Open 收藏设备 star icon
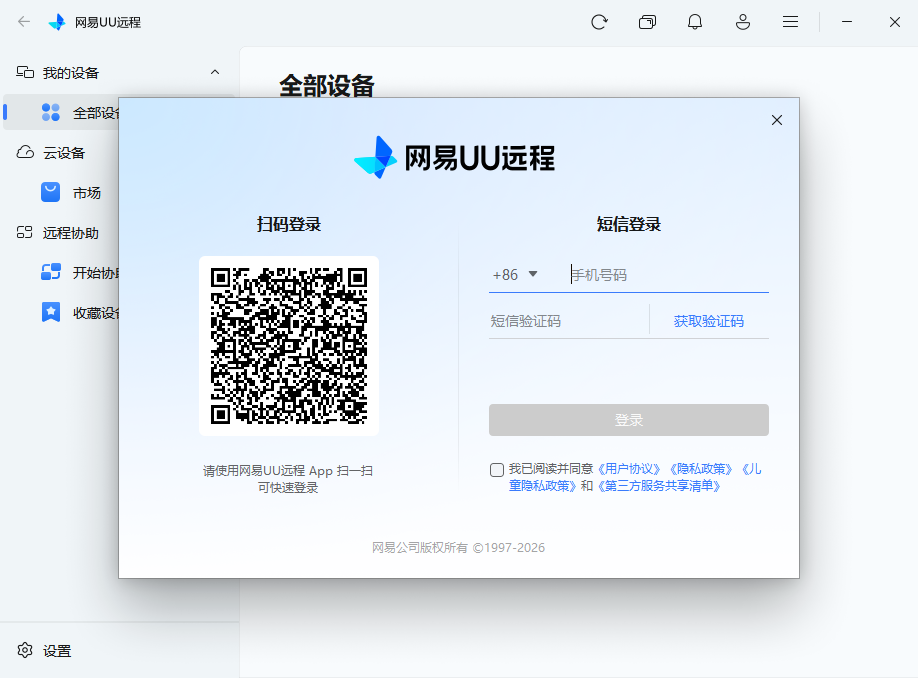The height and width of the screenshot is (678, 918). coord(51,312)
